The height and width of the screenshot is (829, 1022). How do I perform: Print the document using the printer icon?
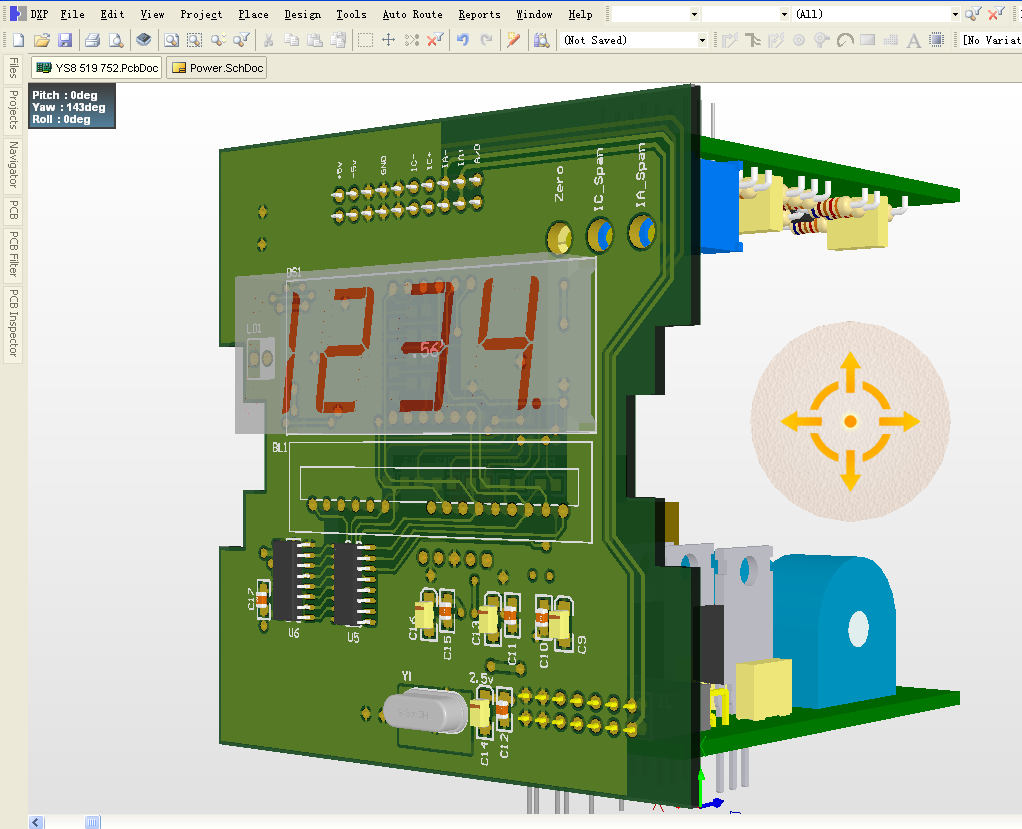93,40
